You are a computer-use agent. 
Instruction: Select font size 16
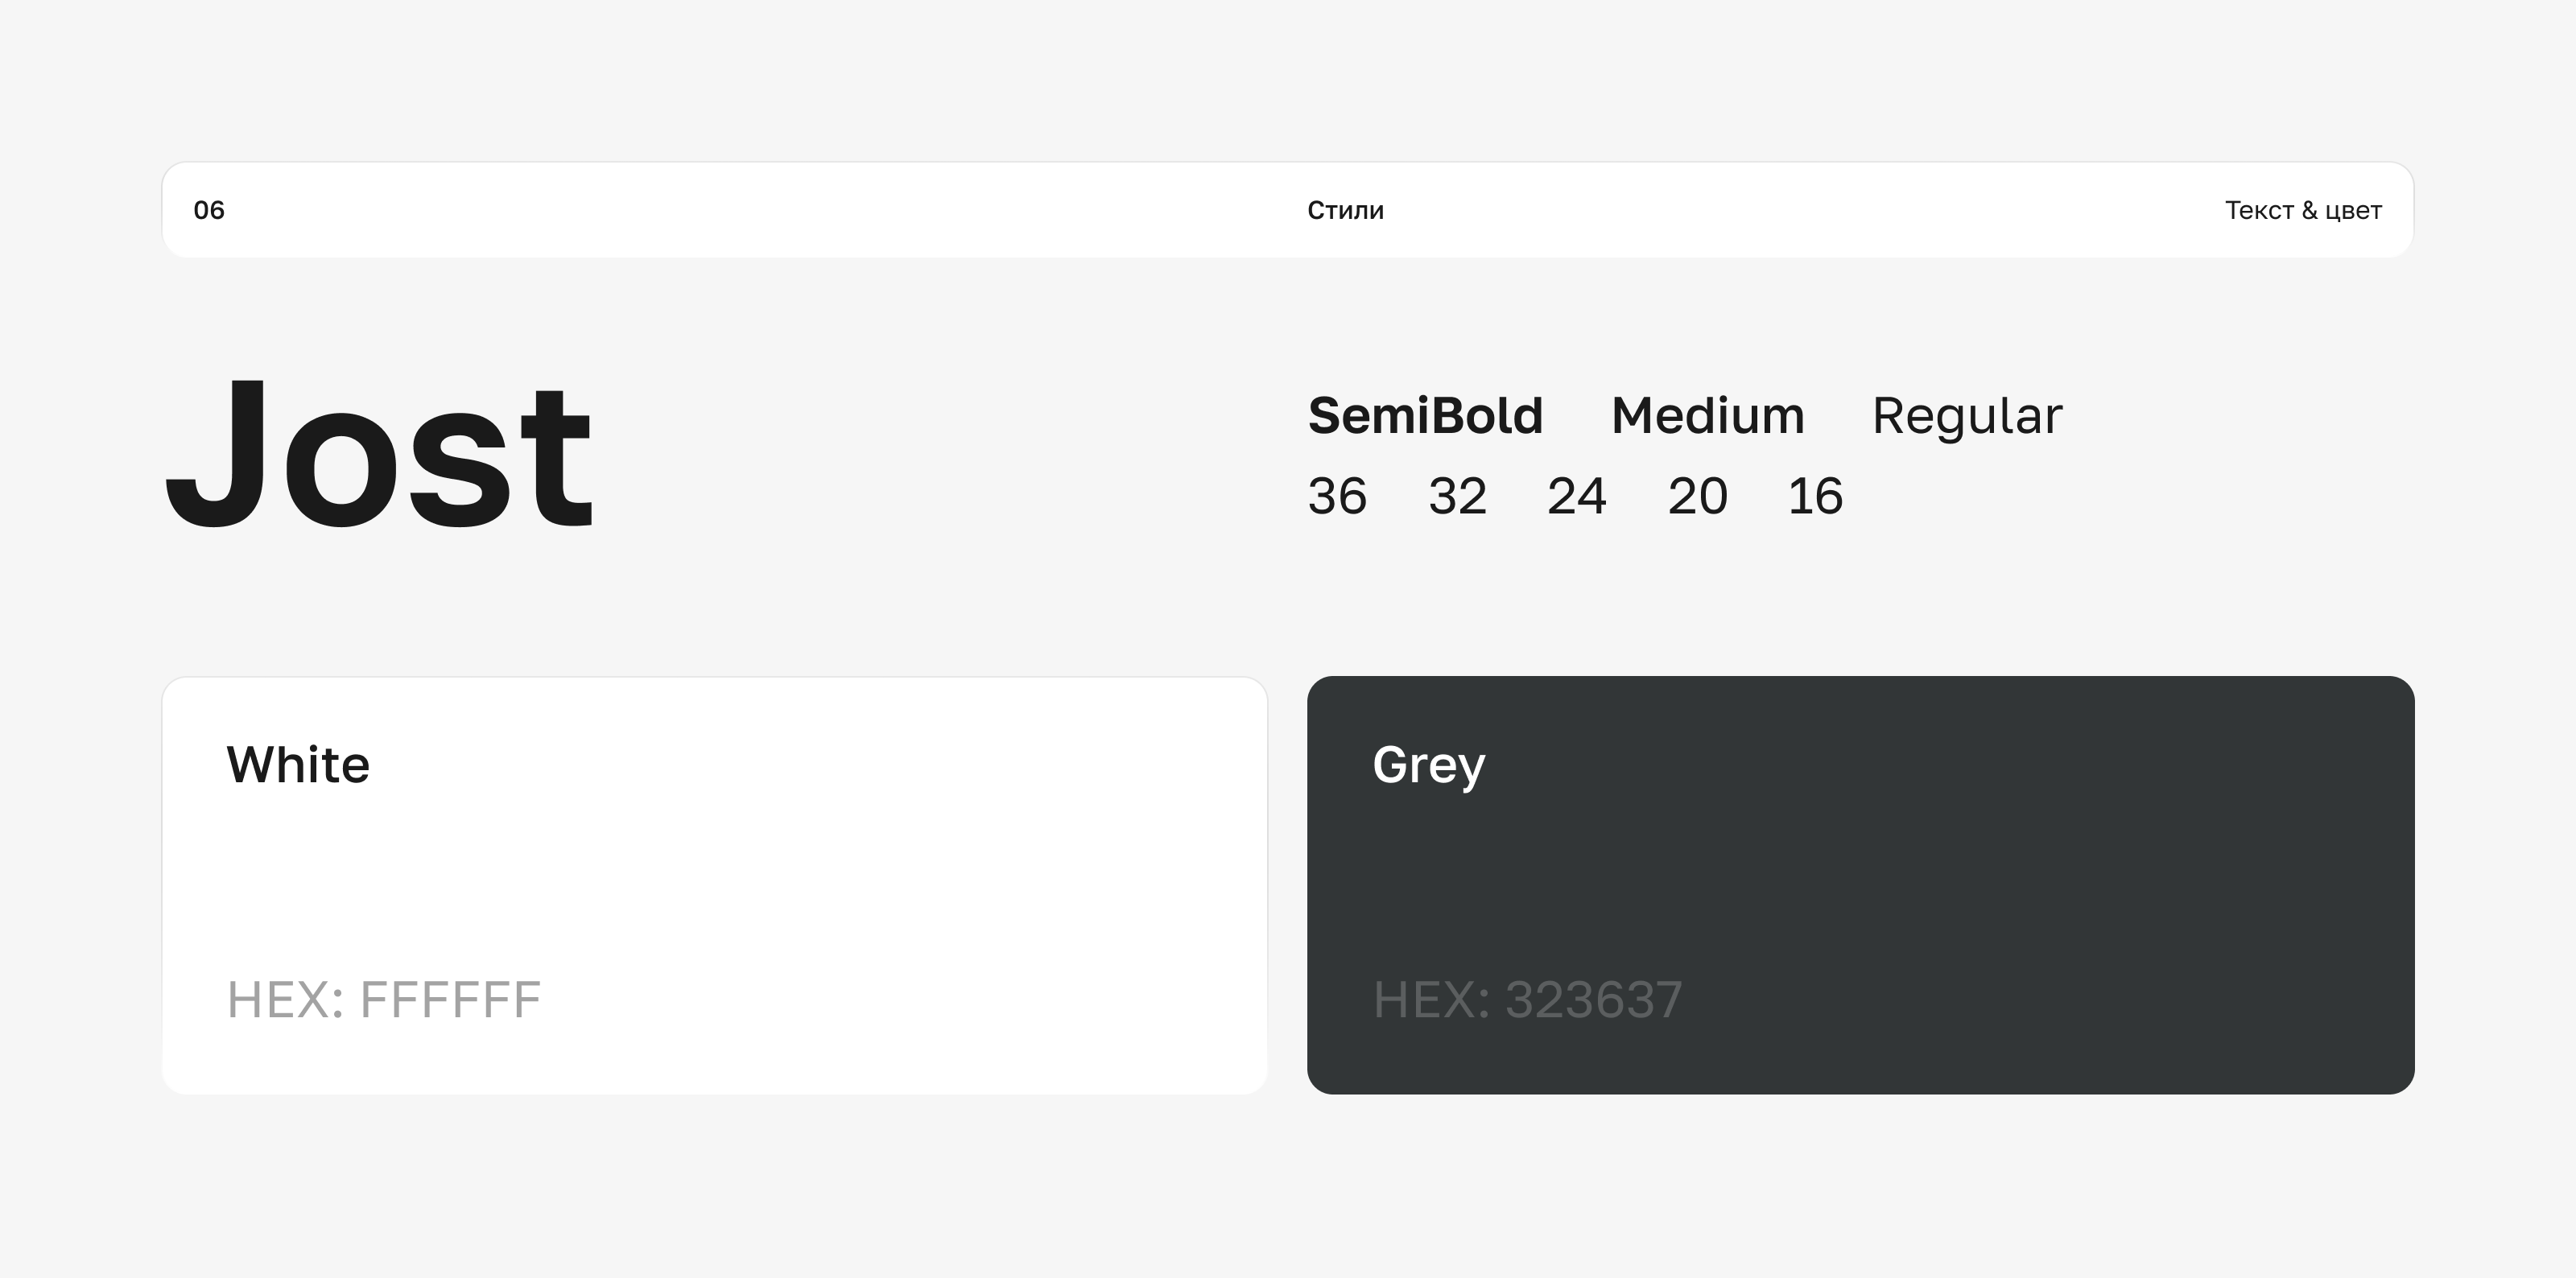pyautogui.click(x=1815, y=496)
